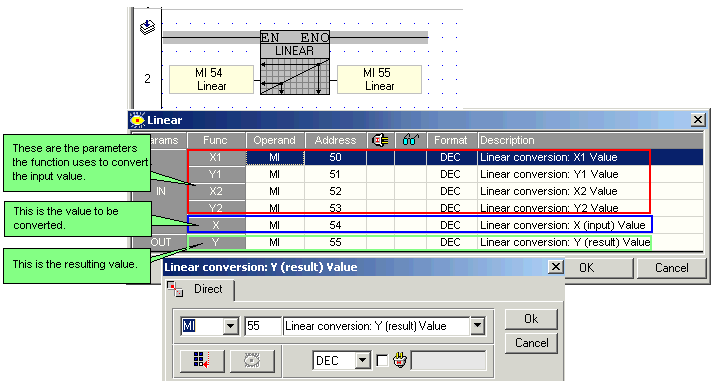Open the MI operand type dropdown
715x384 pixels.
tap(230, 326)
